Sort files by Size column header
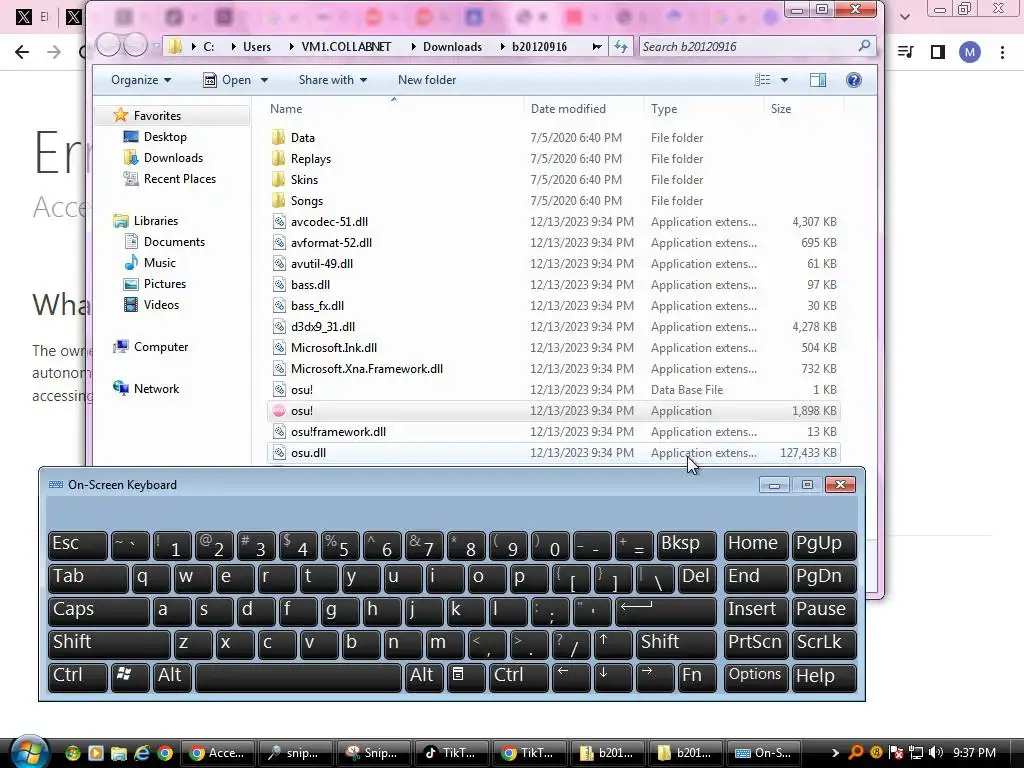Screen dimensions: 1024x768 803,109
